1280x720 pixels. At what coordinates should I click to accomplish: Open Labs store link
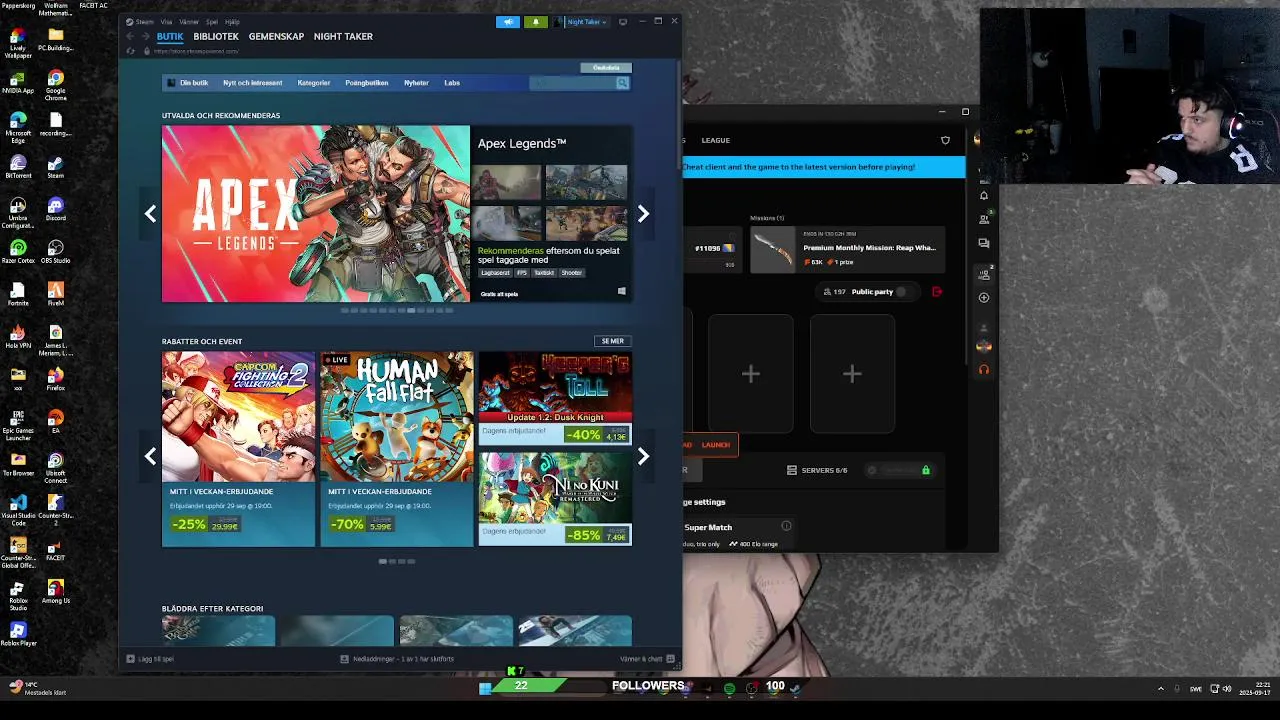click(x=452, y=83)
